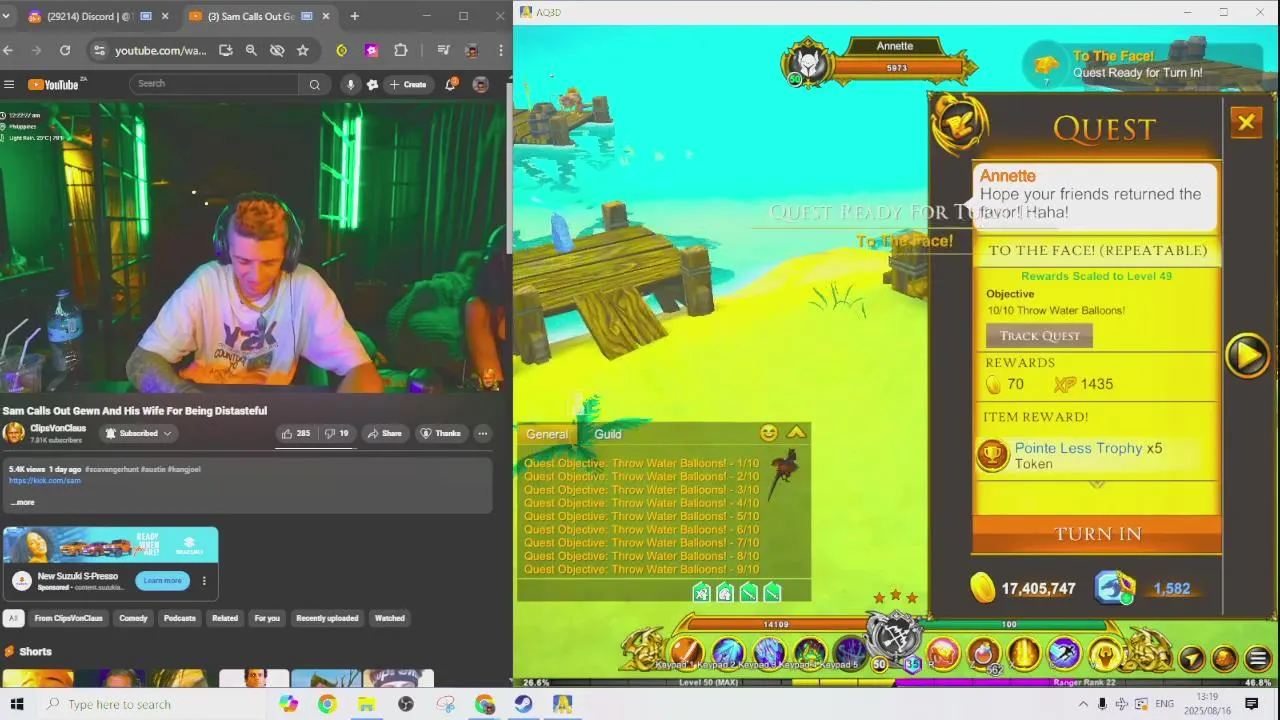Click the Ranger class crossed-arrows emblem

(893, 636)
